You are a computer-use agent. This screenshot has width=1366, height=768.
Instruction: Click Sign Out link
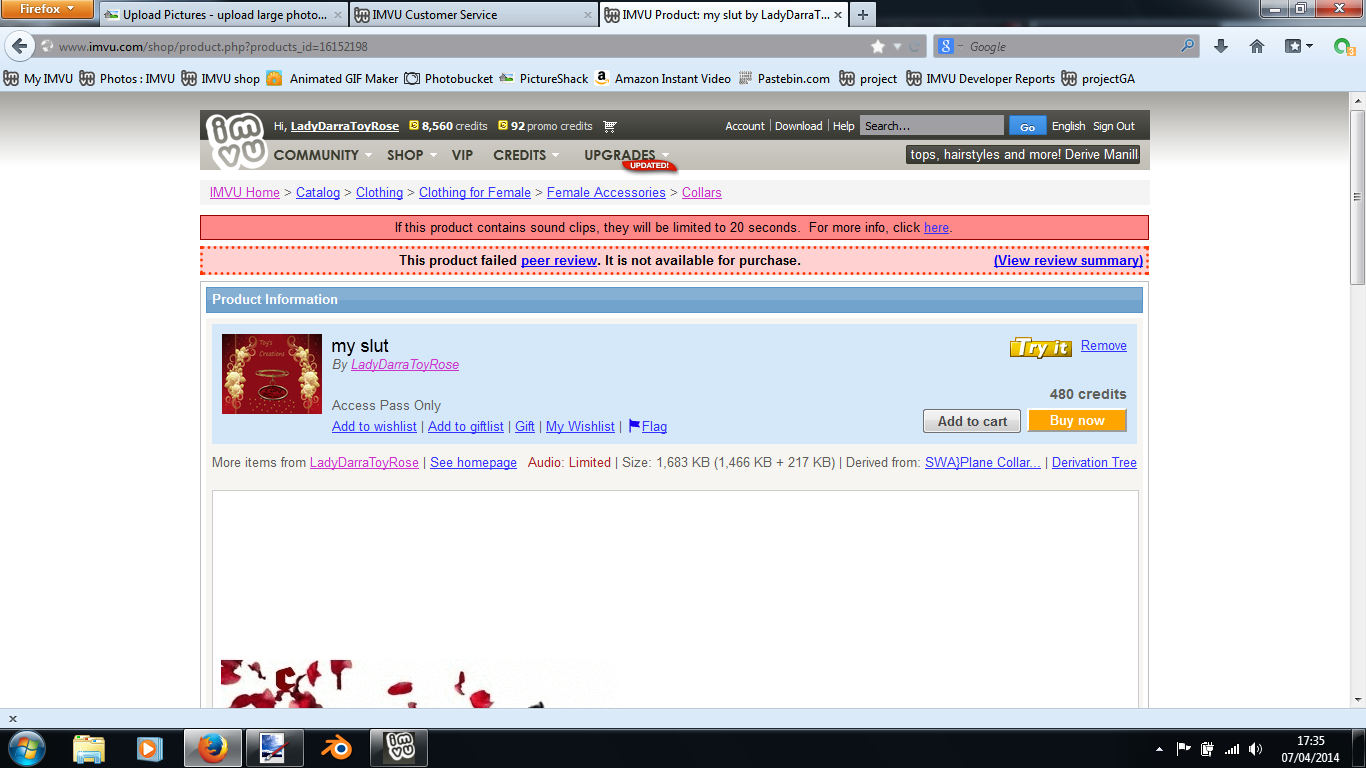click(x=1114, y=126)
